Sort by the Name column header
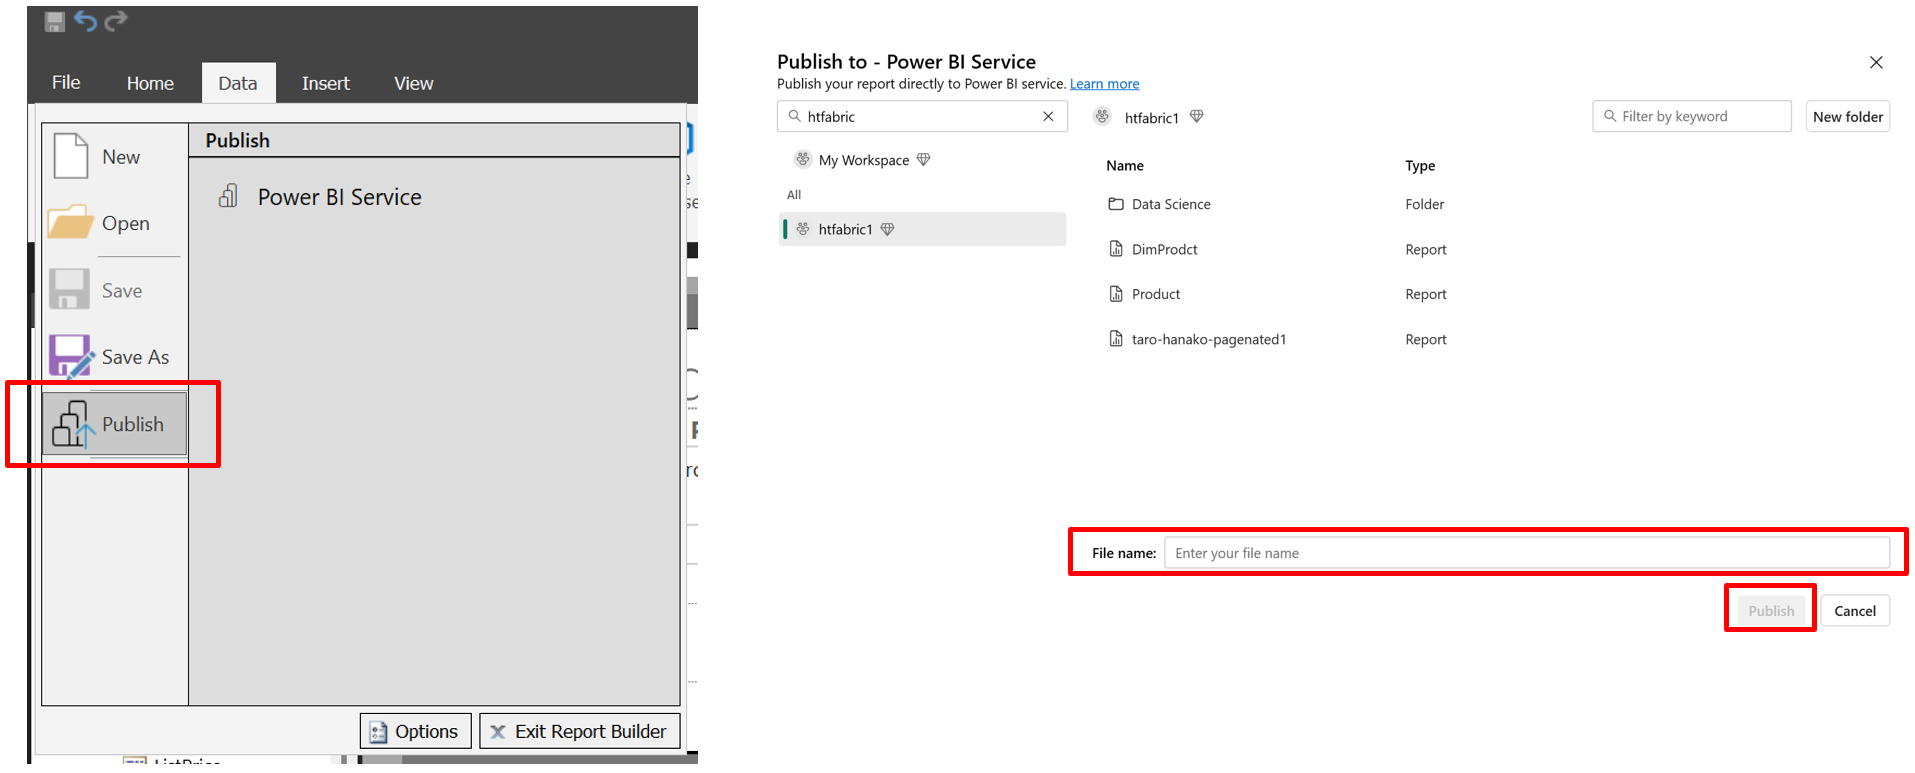Image resolution: width=1915 pixels, height=773 pixels. (x=1124, y=166)
